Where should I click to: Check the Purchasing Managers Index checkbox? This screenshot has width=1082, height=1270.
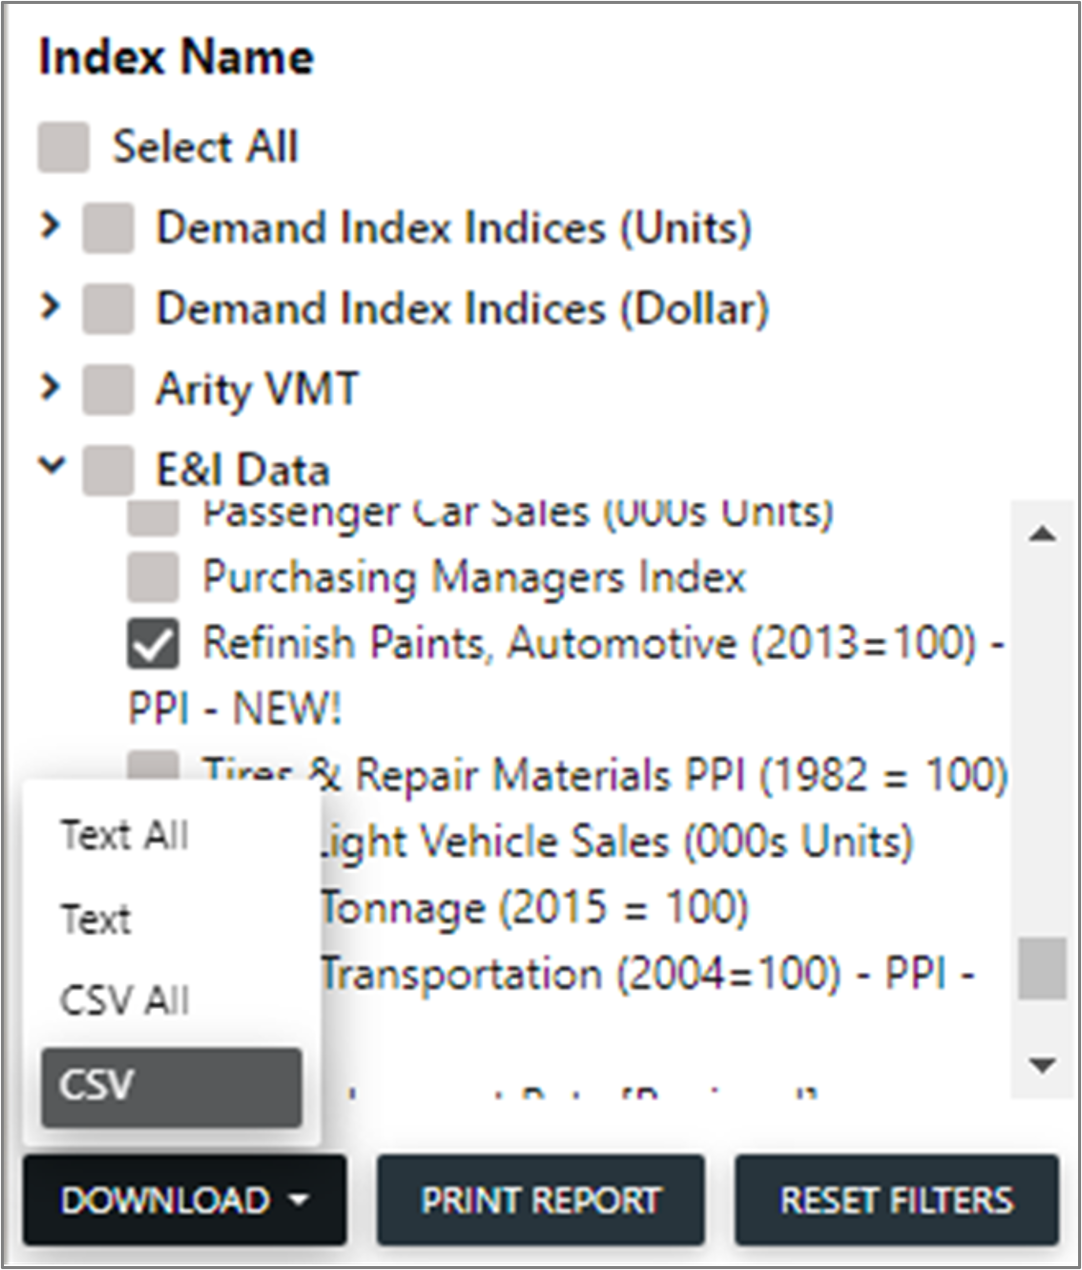[x=154, y=577]
